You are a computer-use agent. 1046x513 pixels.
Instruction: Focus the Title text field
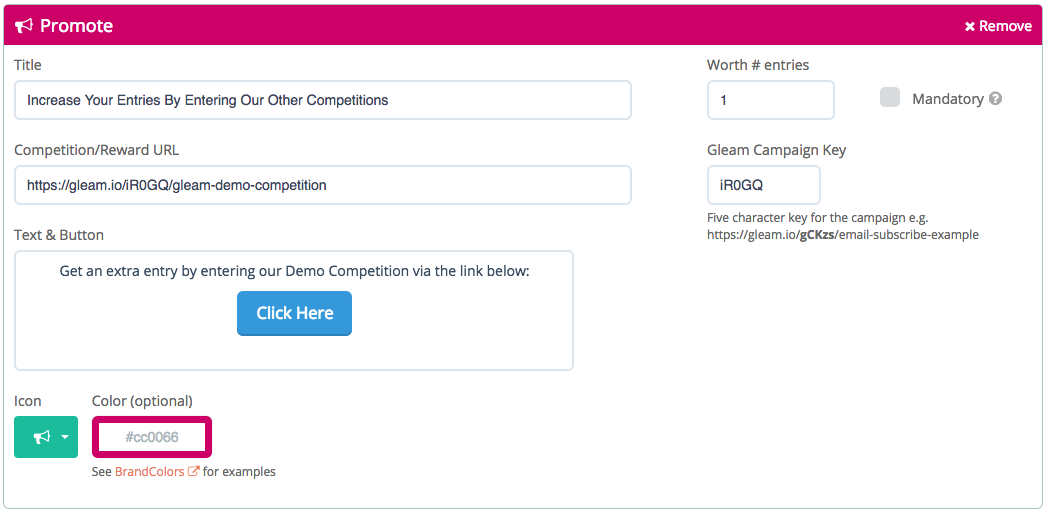pyautogui.click(x=322, y=100)
